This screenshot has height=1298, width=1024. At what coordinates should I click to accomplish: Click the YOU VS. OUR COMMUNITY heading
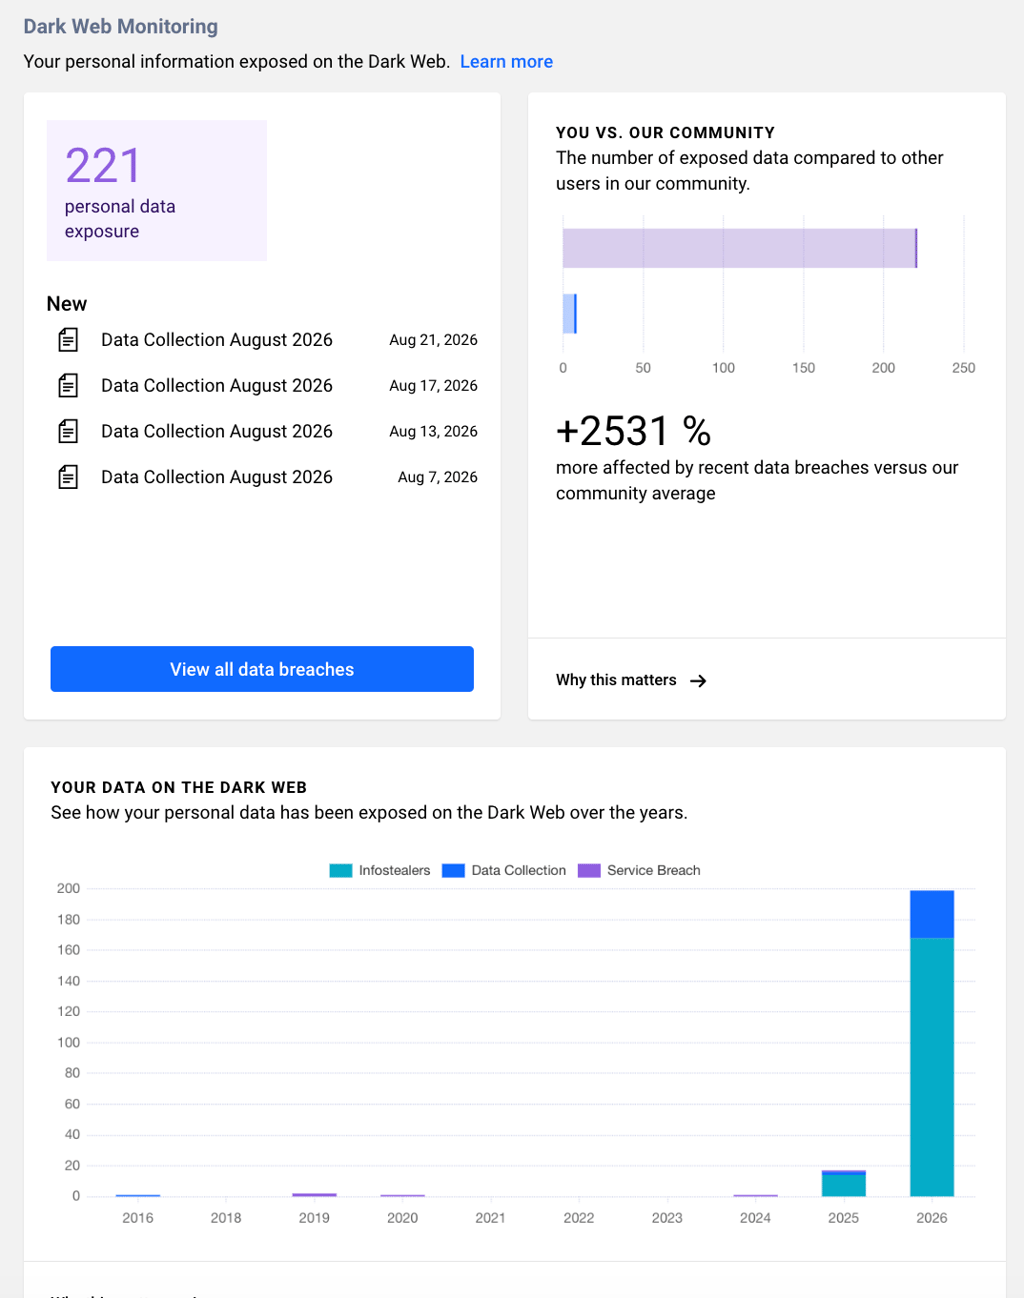[x=665, y=133]
